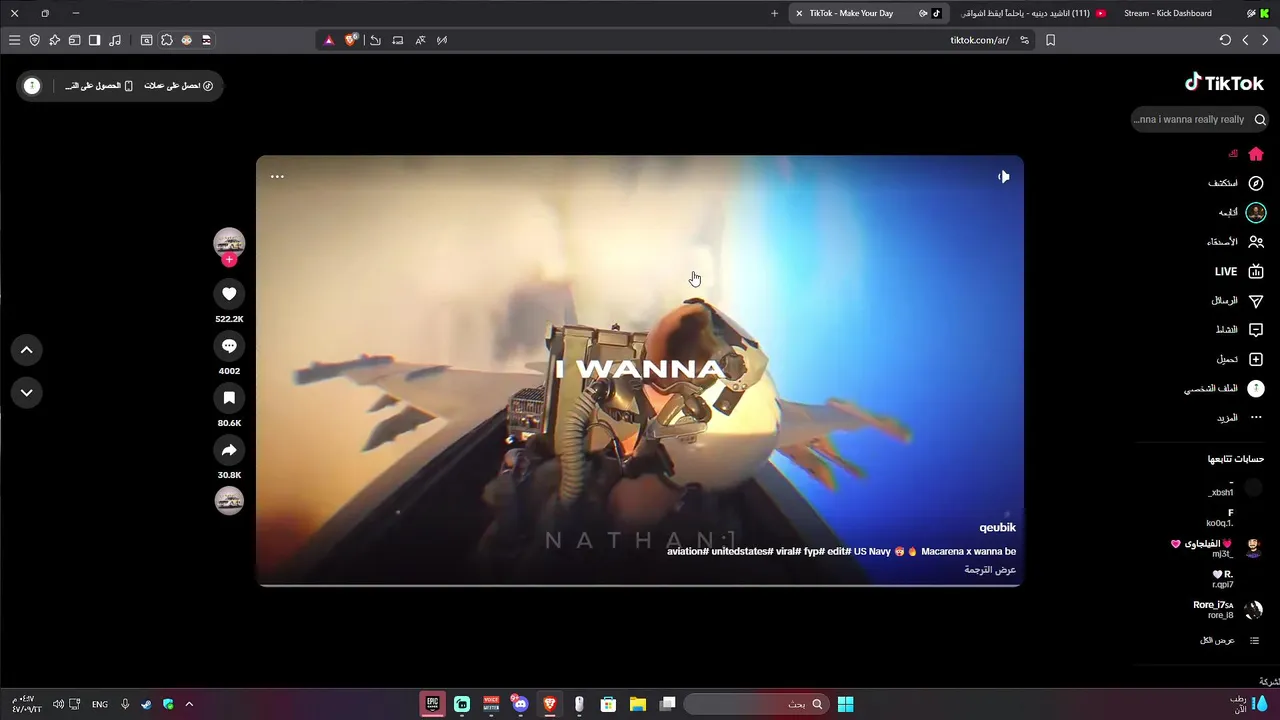This screenshot has width=1280, height=720.
Task: Open followed account _xbsh1
Action: pos(1235,488)
